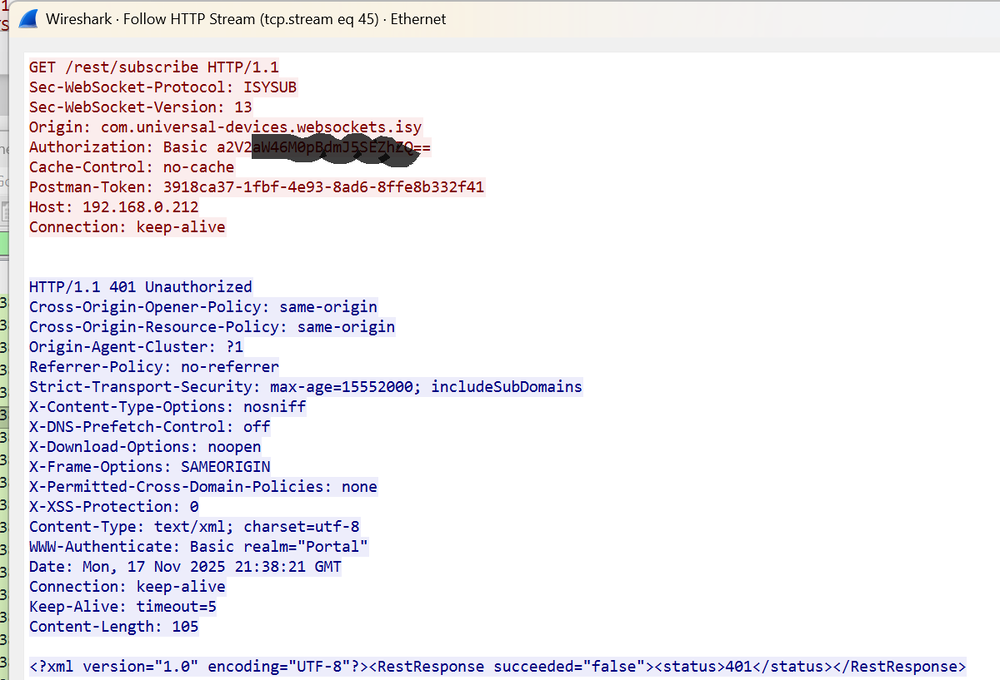The height and width of the screenshot is (680, 1000).
Task: Select the Content-Length: 105 line
Action: 113,627
